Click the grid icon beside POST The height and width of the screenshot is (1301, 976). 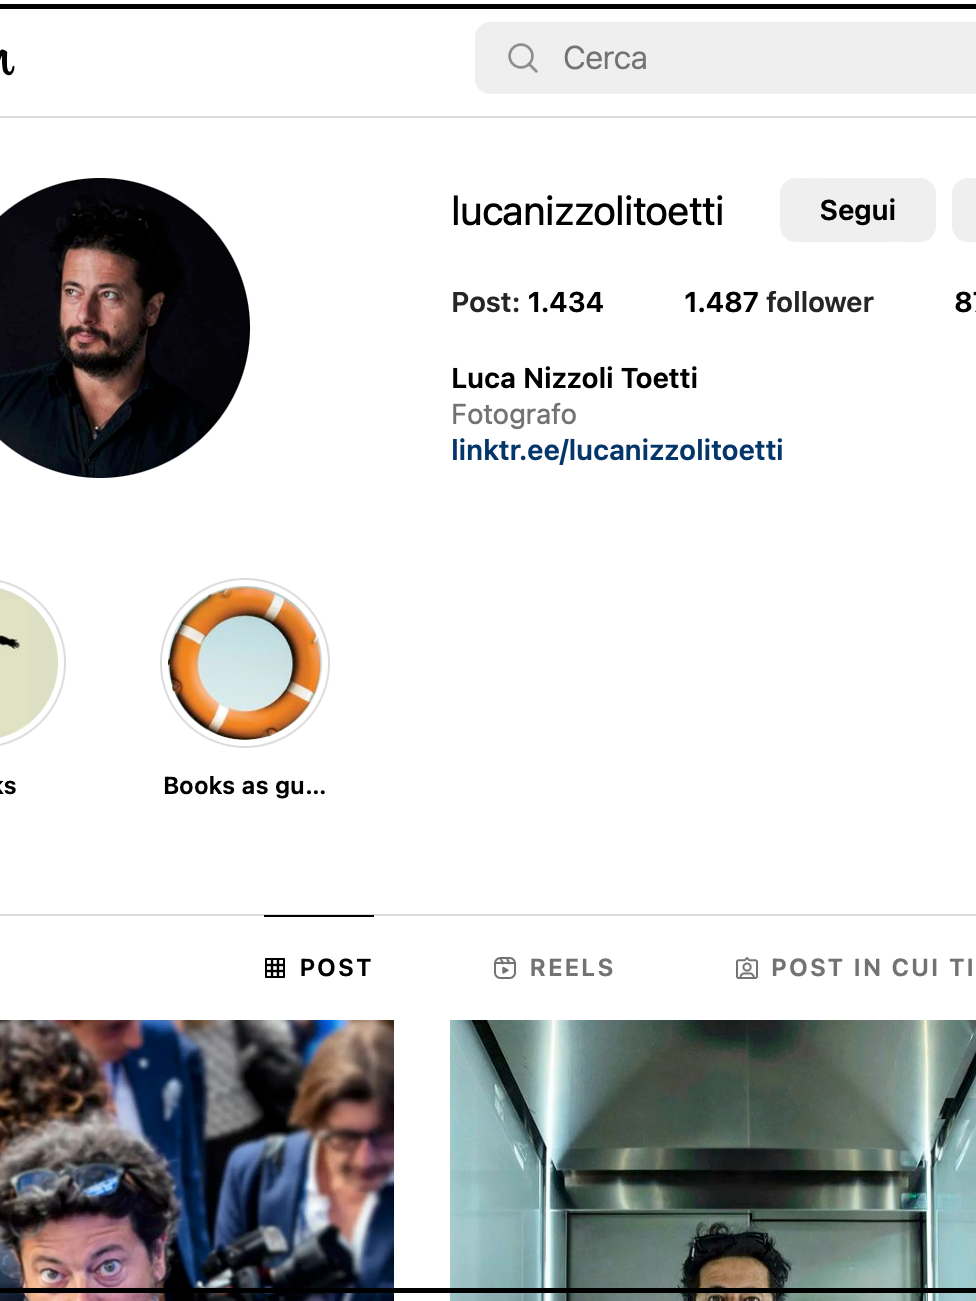(275, 968)
